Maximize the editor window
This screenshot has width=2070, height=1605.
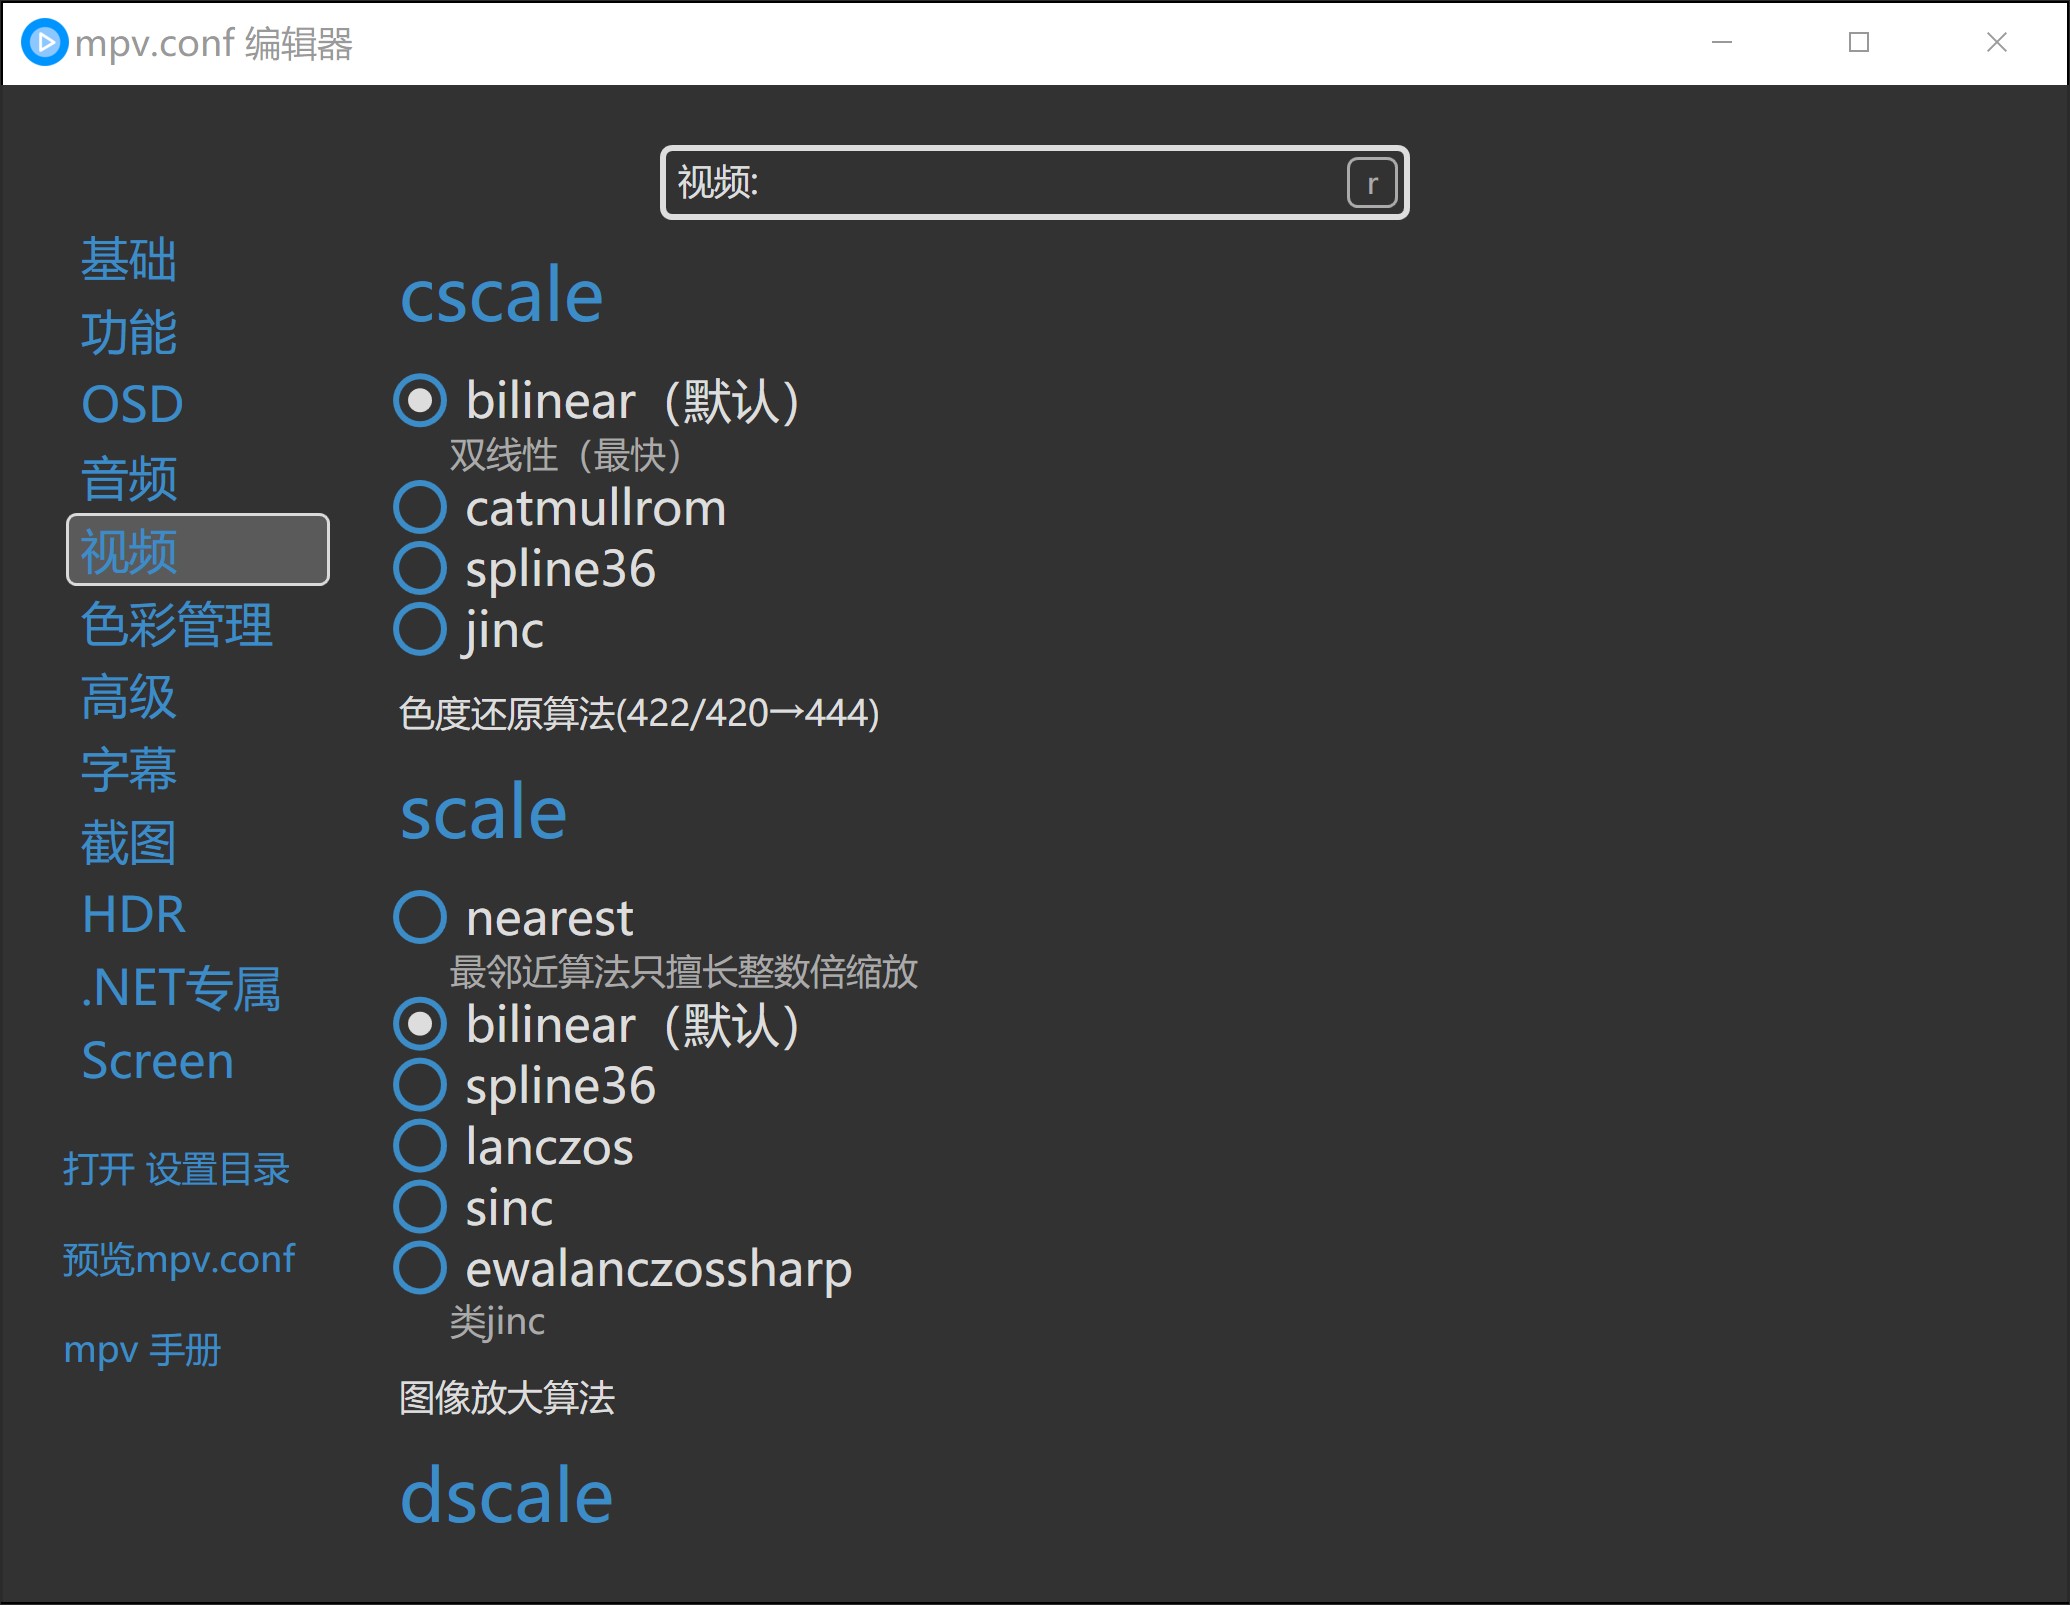(x=1858, y=43)
